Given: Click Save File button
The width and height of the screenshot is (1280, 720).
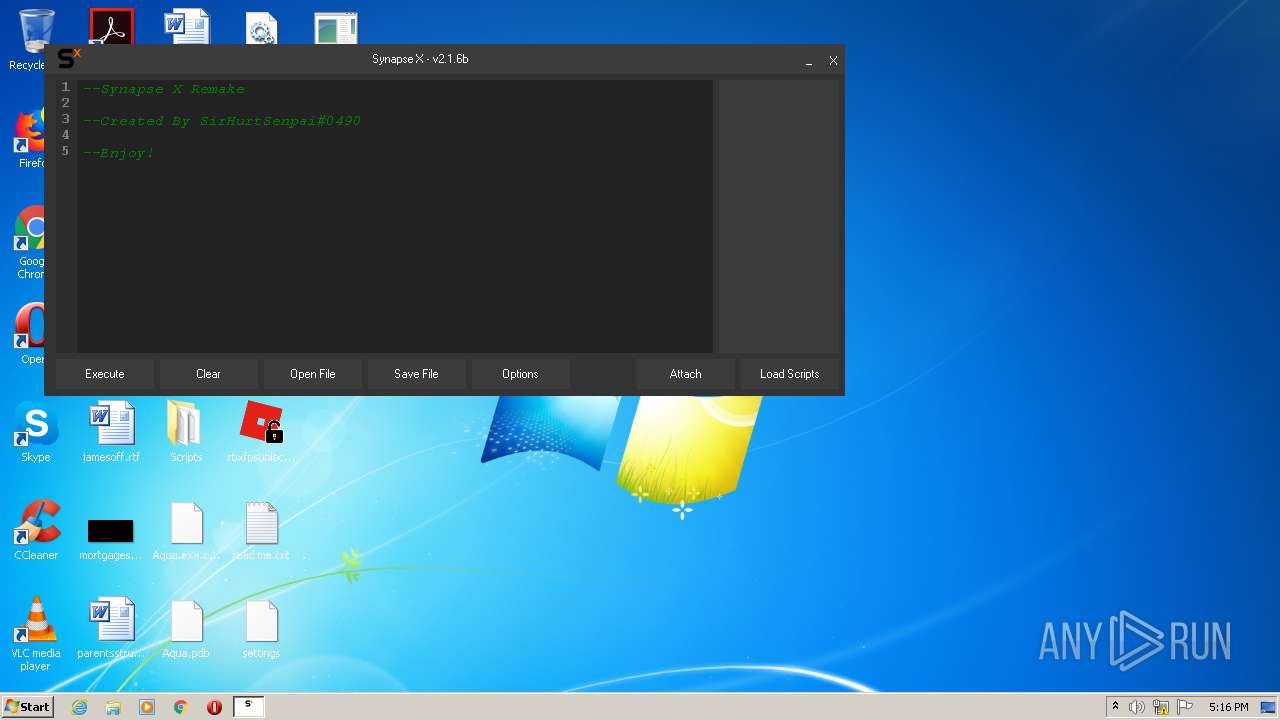Looking at the screenshot, I should pos(416,374).
